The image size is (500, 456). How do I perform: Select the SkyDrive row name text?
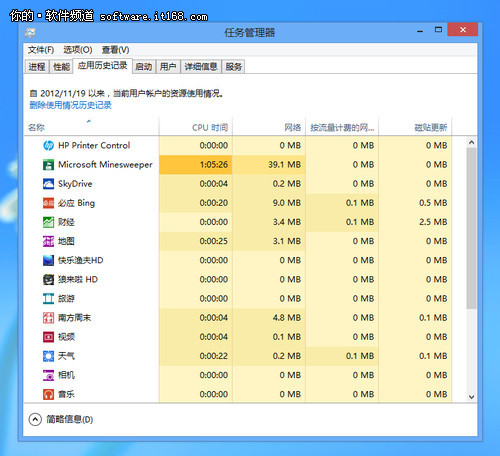click(75, 184)
